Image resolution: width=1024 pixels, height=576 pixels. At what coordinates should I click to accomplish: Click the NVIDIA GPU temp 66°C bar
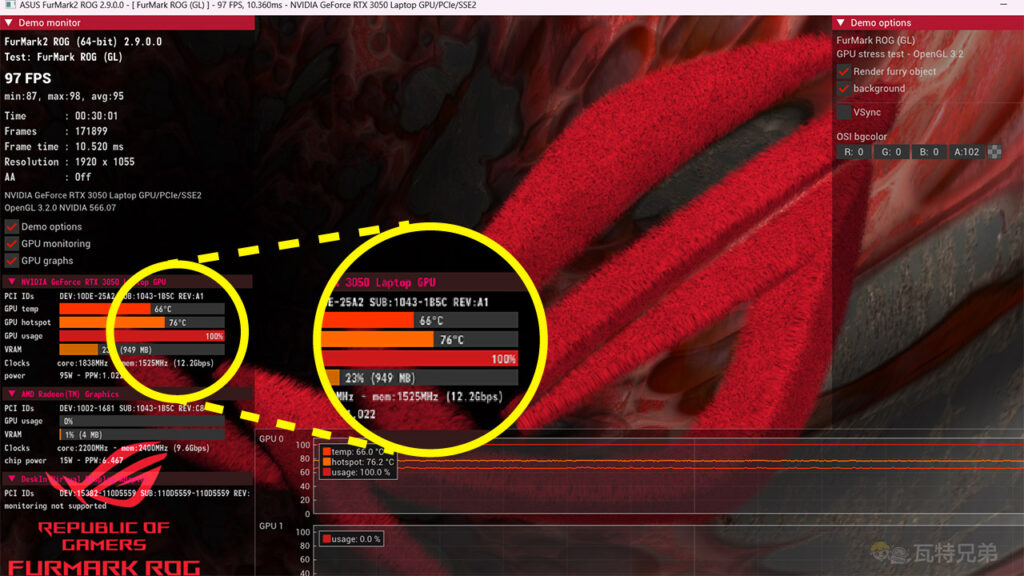click(142, 309)
